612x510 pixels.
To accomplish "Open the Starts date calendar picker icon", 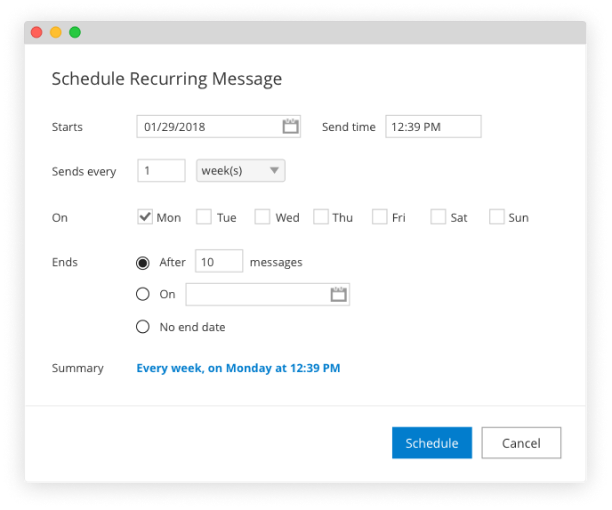I will pyautogui.click(x=290, y=126).
